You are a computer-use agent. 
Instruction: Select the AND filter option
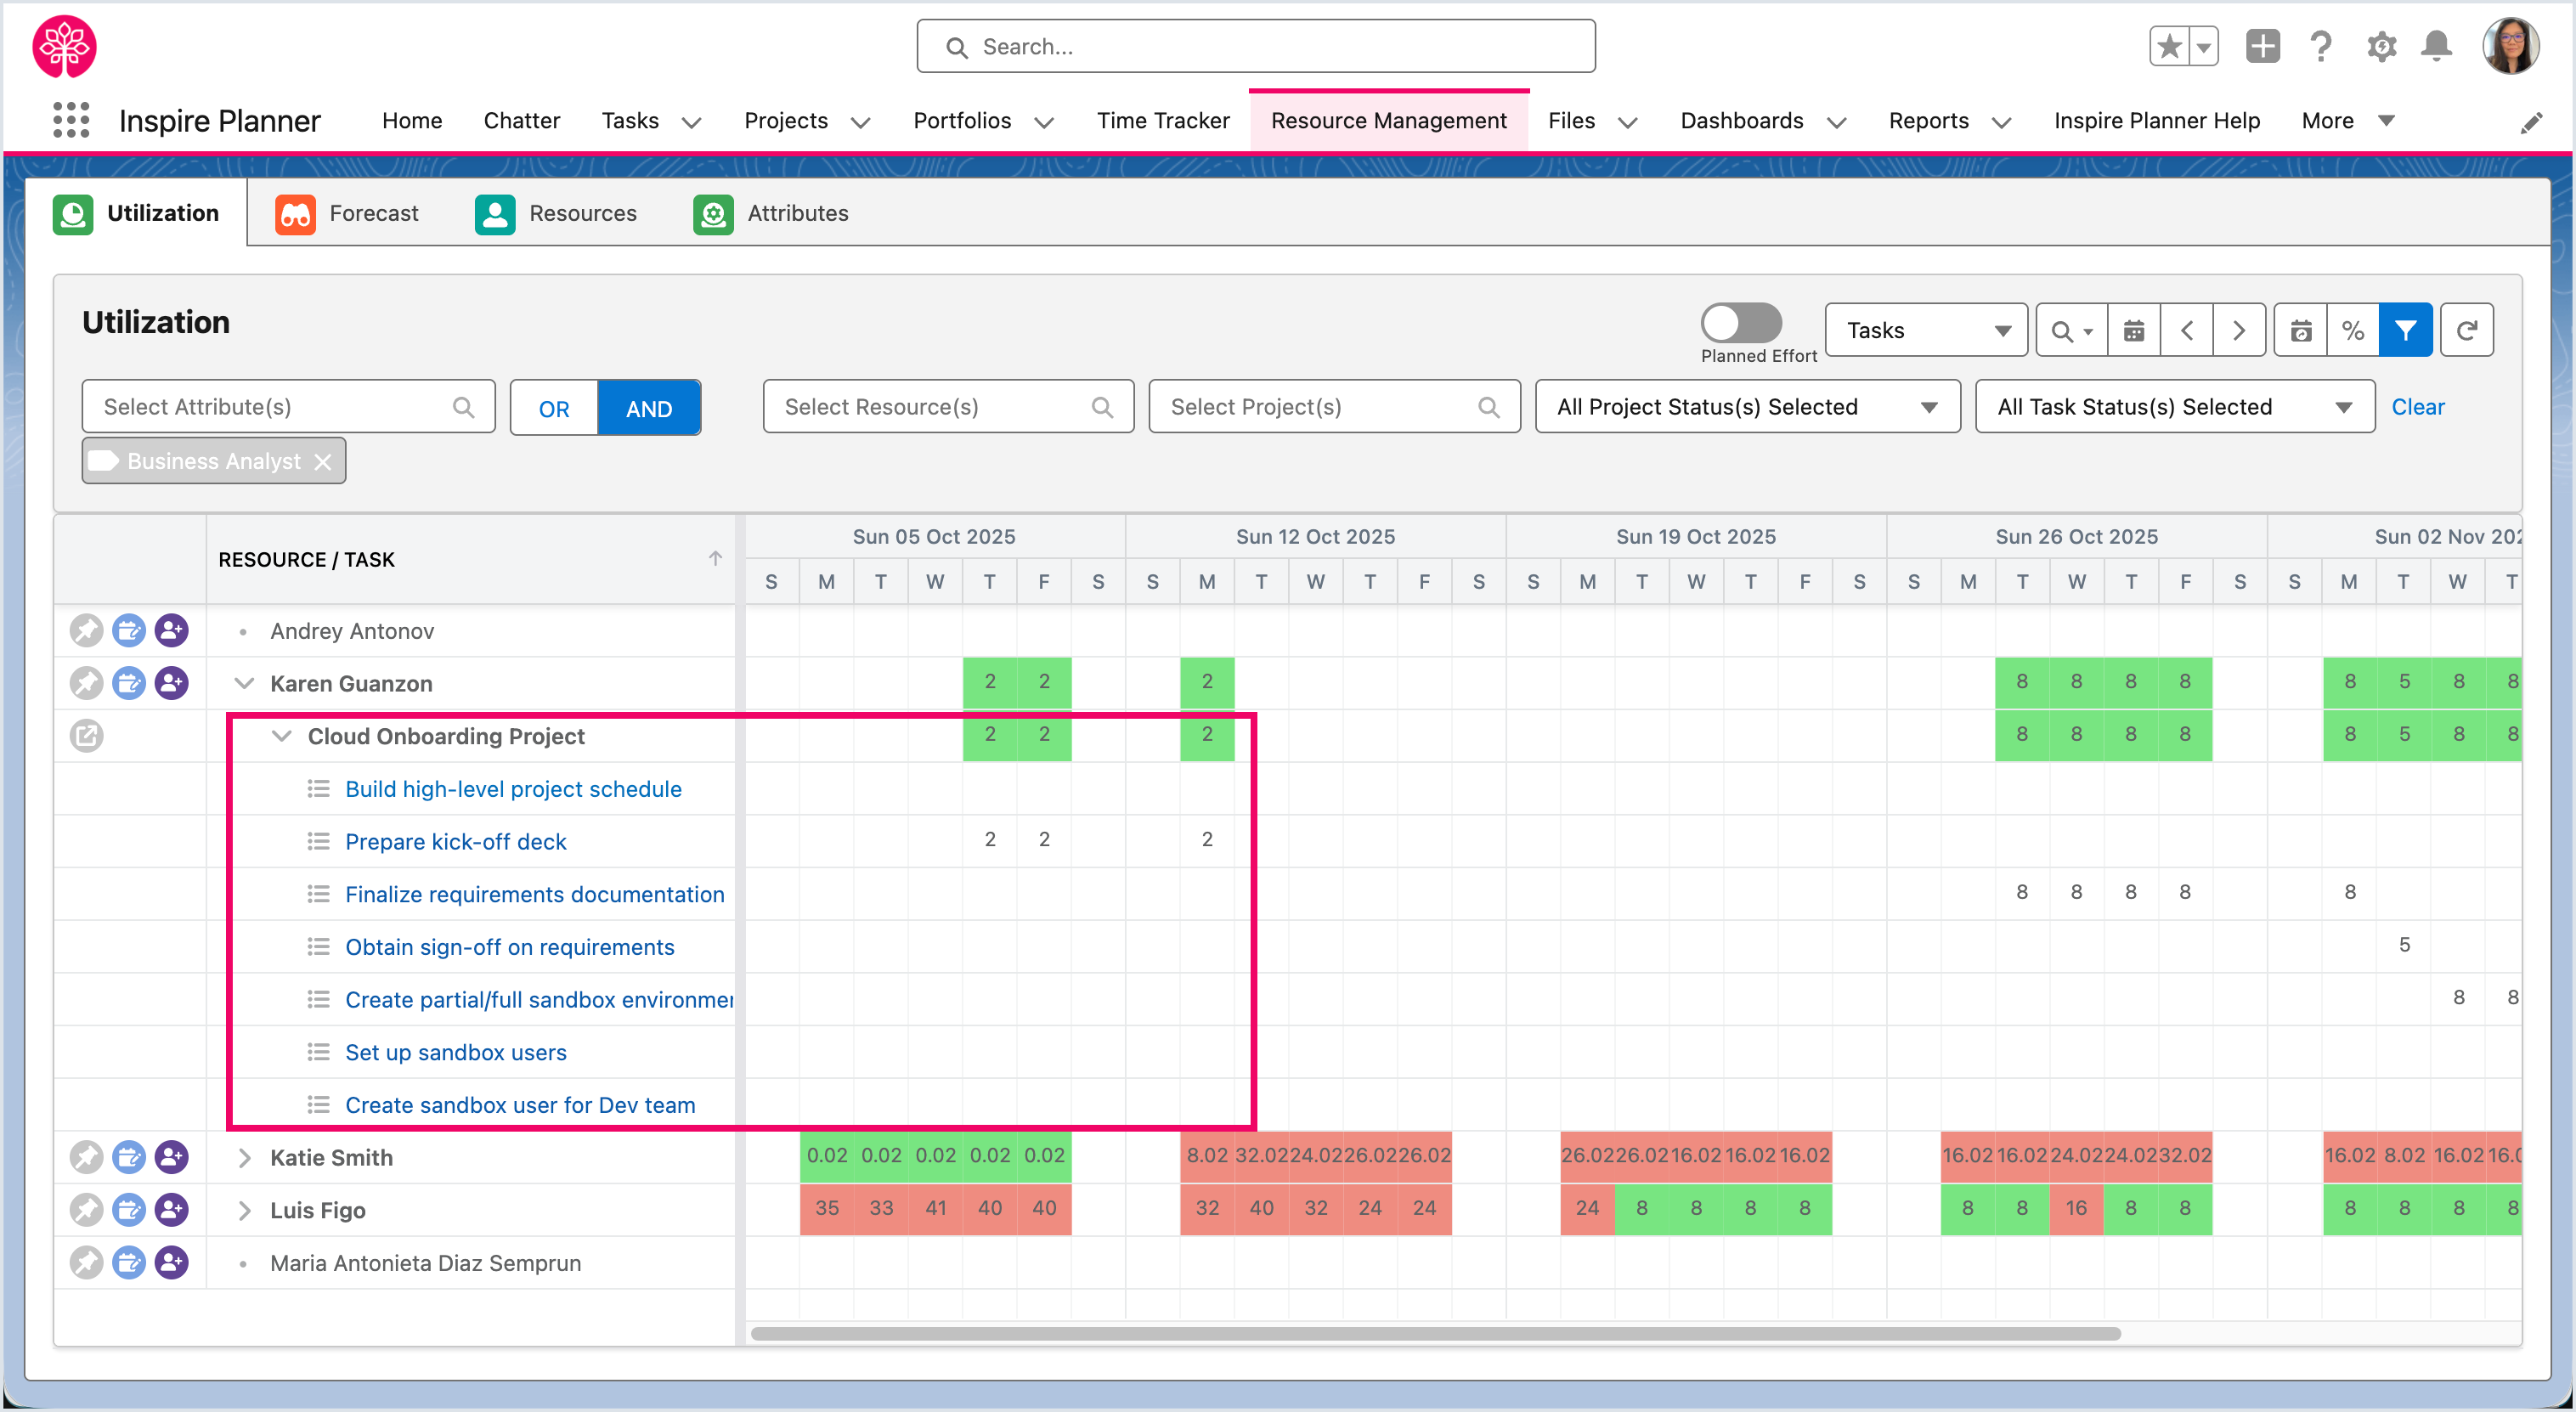pyautogui.click(x=649, y=408)
